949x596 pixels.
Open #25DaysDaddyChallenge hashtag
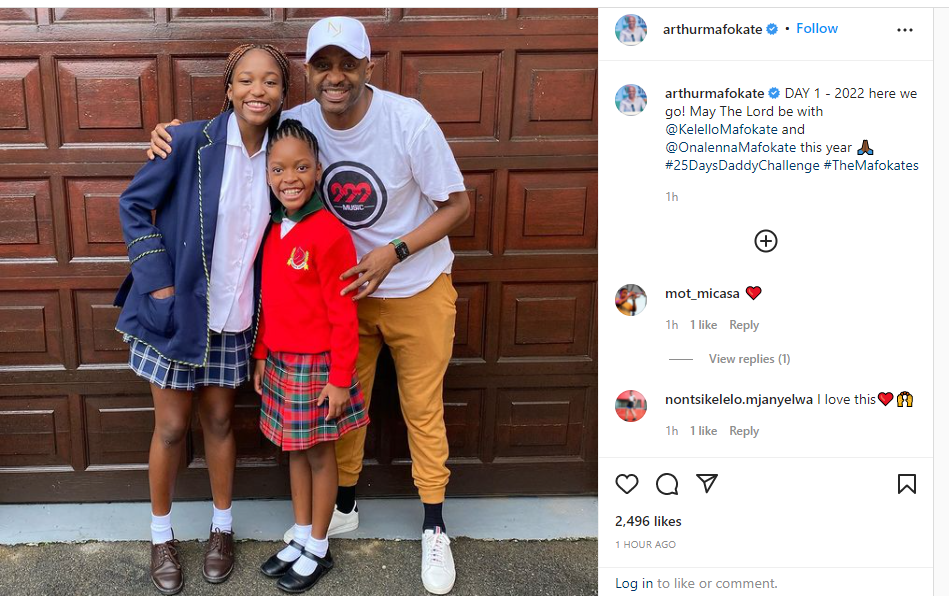pyautogui.click(x=742, y=165)
